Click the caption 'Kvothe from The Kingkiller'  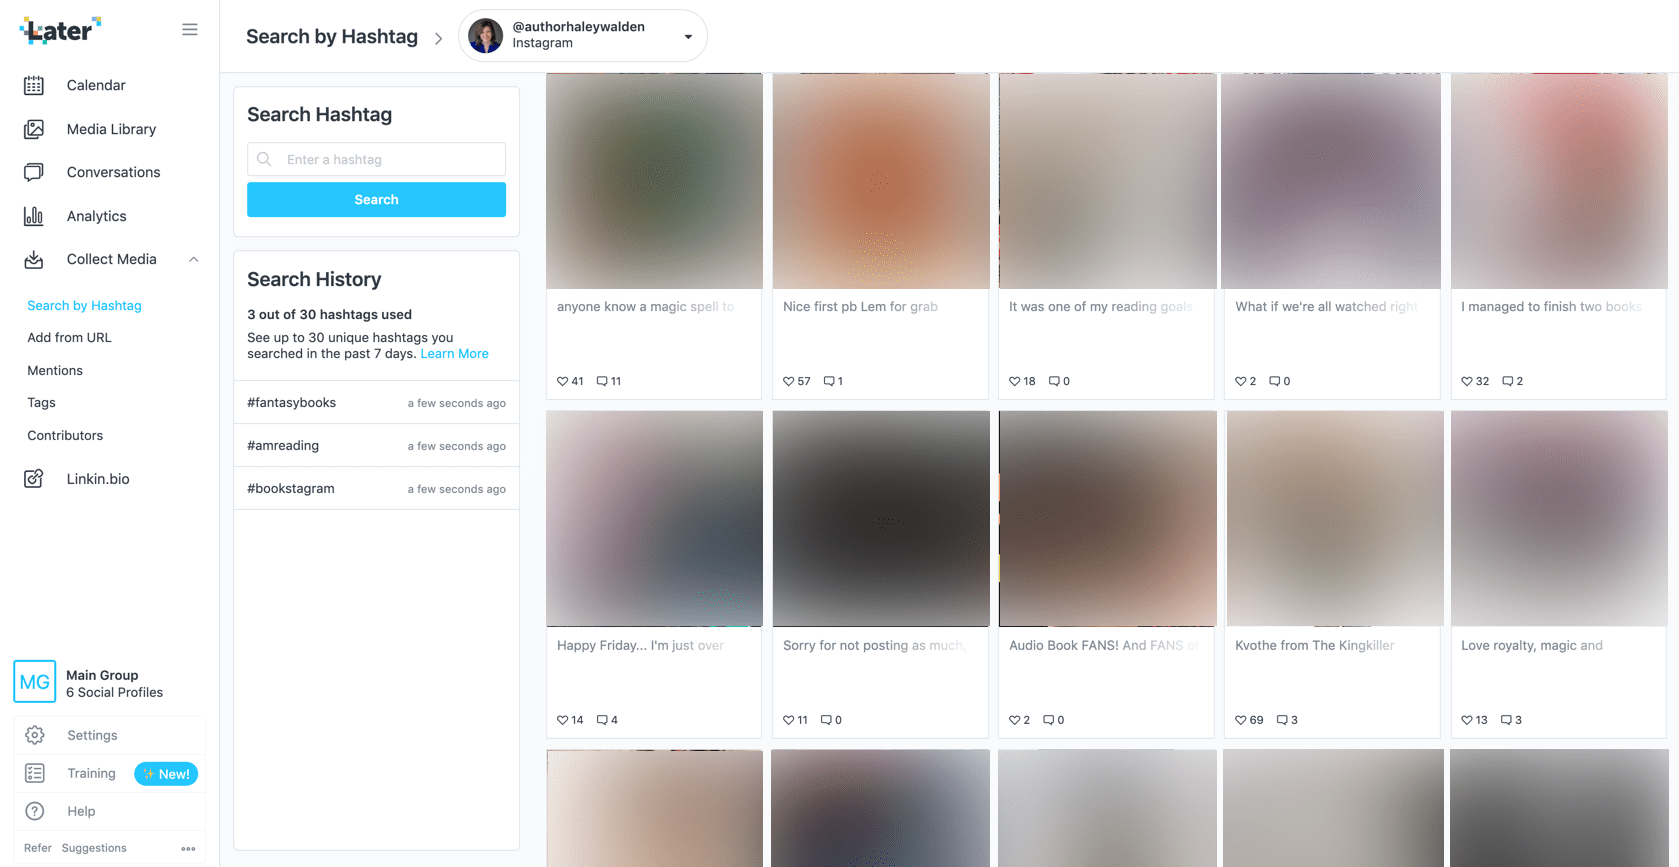(x=1314, y=646)
